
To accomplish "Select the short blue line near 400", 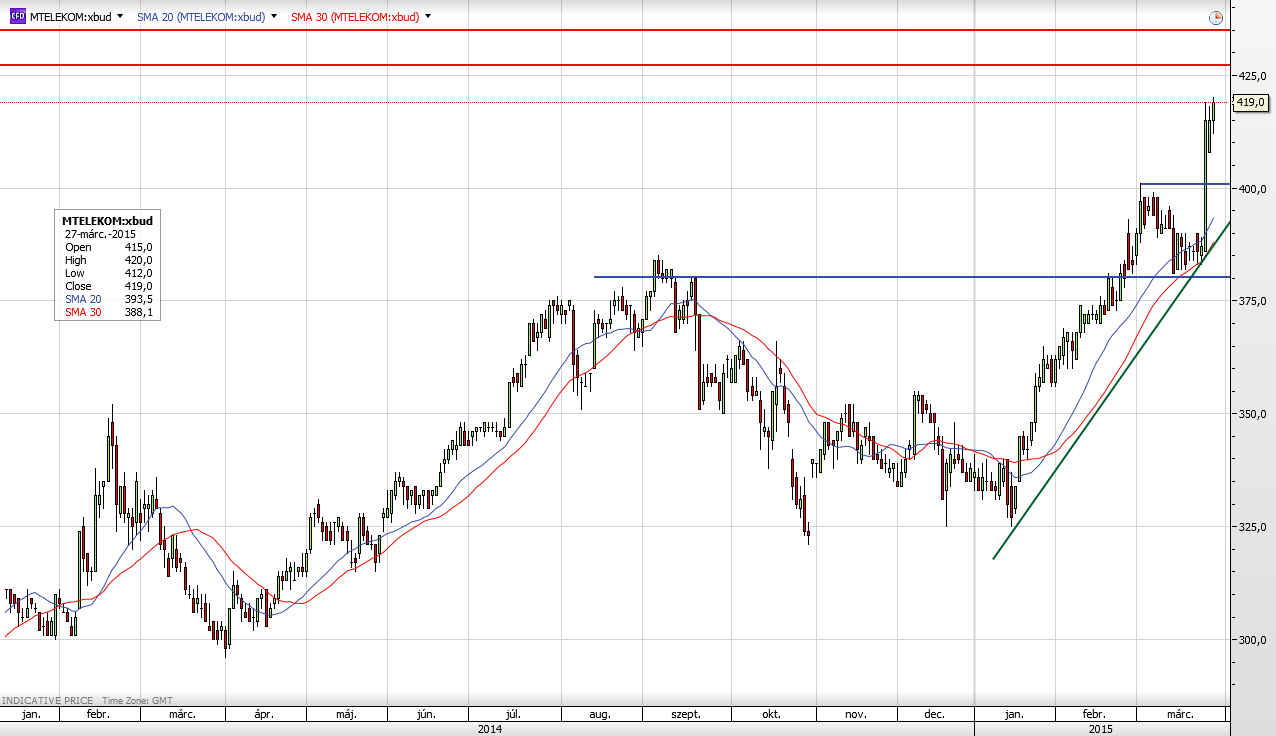I will 1185,184.
